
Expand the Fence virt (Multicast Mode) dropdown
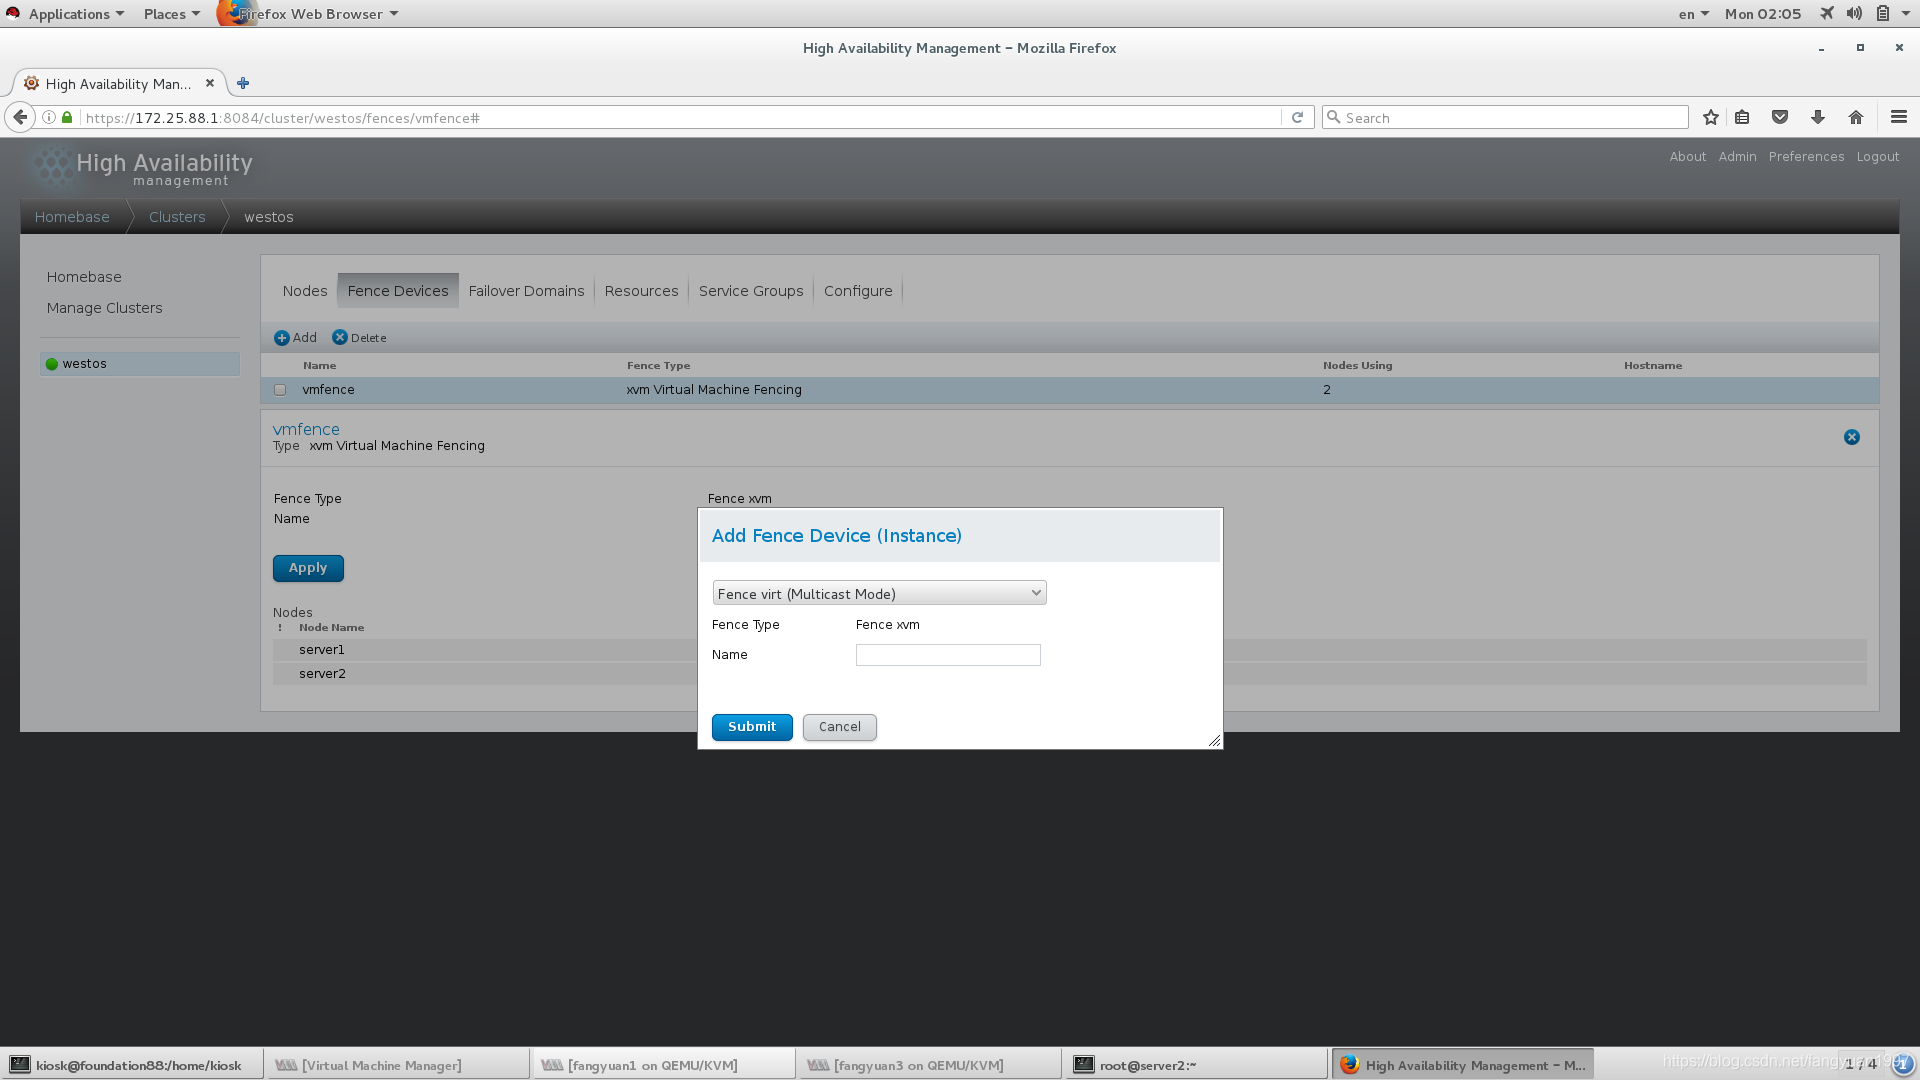(879, 593)
